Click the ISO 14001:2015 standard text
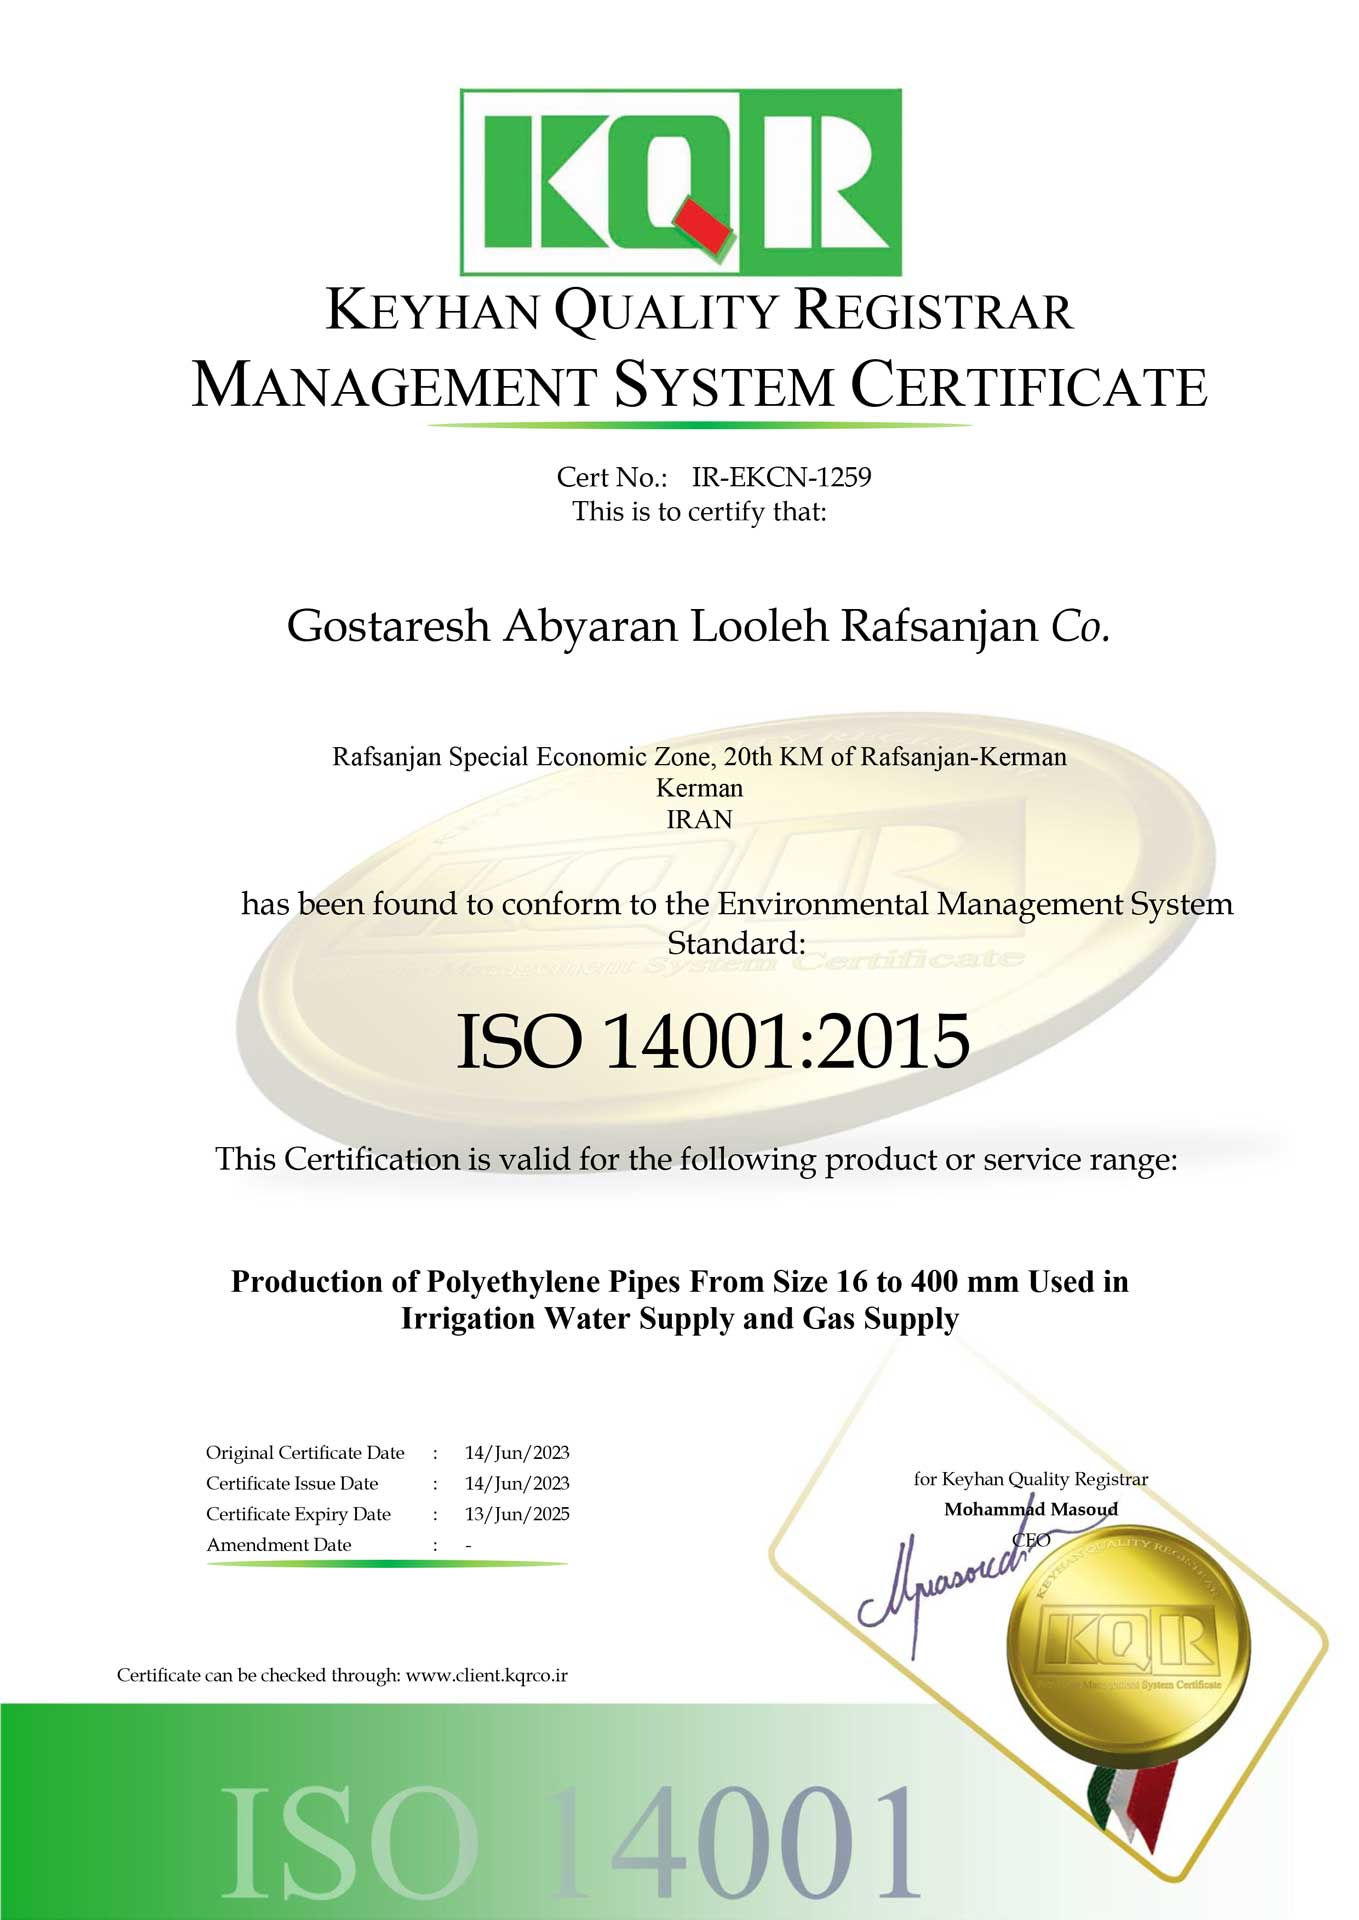1359x1920 pixels. coord(712,1041)
